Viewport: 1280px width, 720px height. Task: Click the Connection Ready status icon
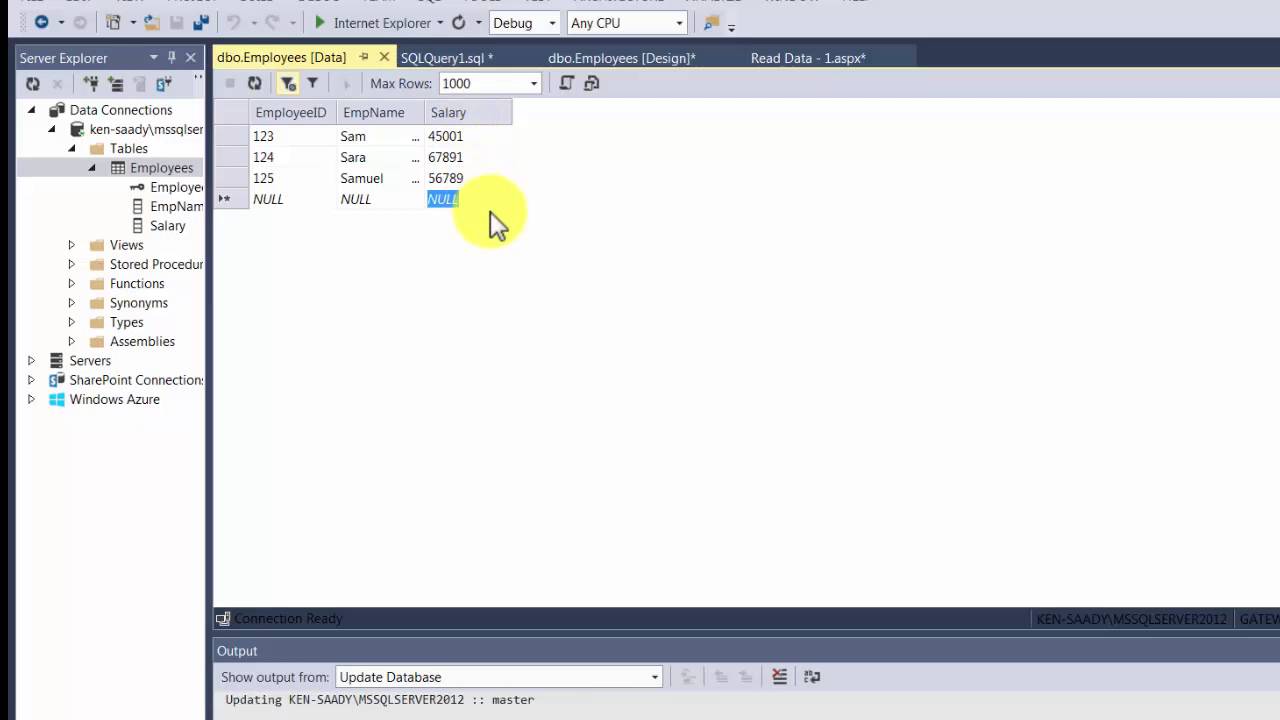point(223,619)
